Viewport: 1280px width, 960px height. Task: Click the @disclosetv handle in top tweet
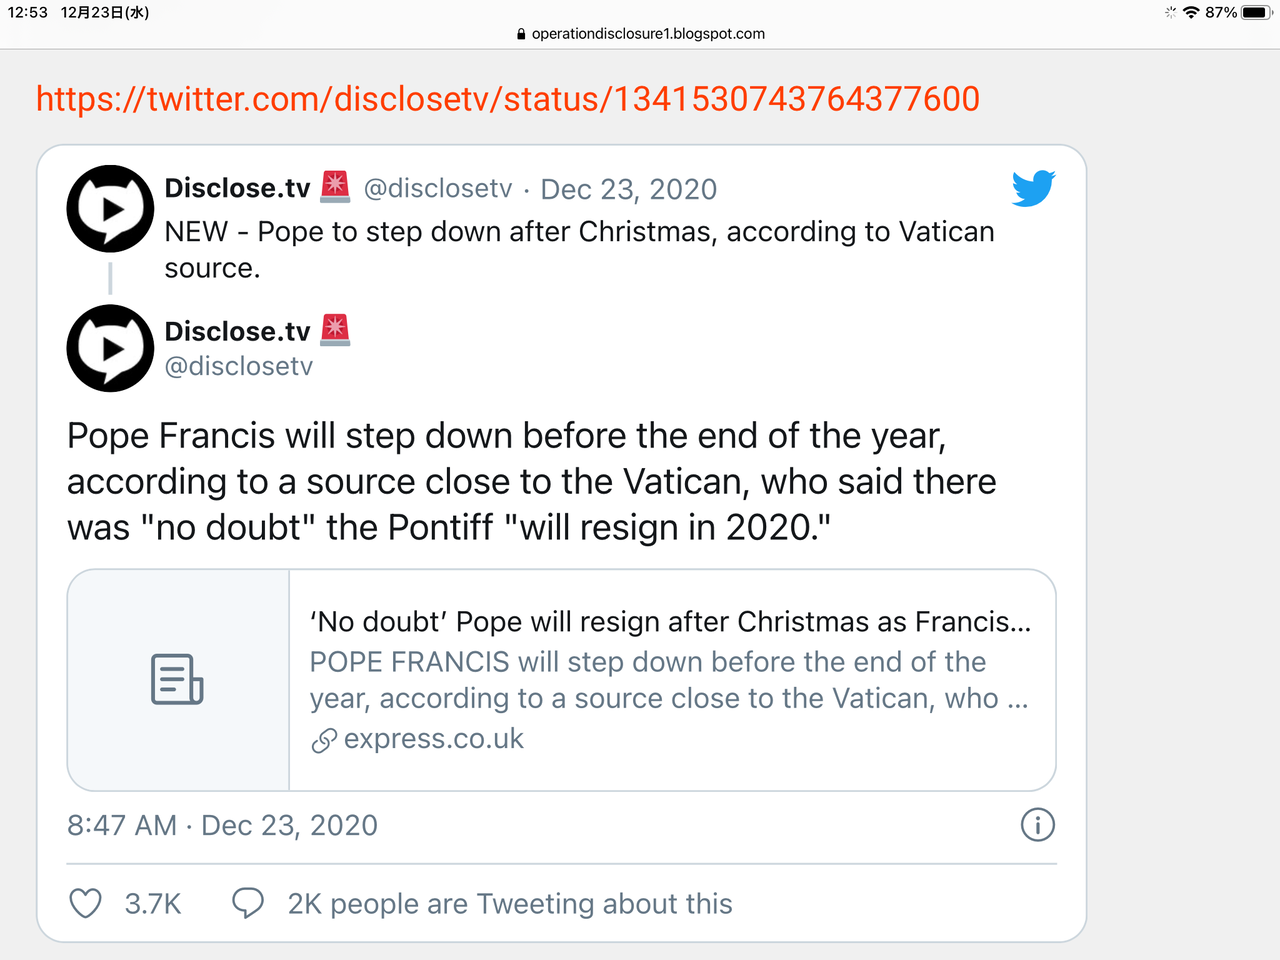tap(437, 188)
